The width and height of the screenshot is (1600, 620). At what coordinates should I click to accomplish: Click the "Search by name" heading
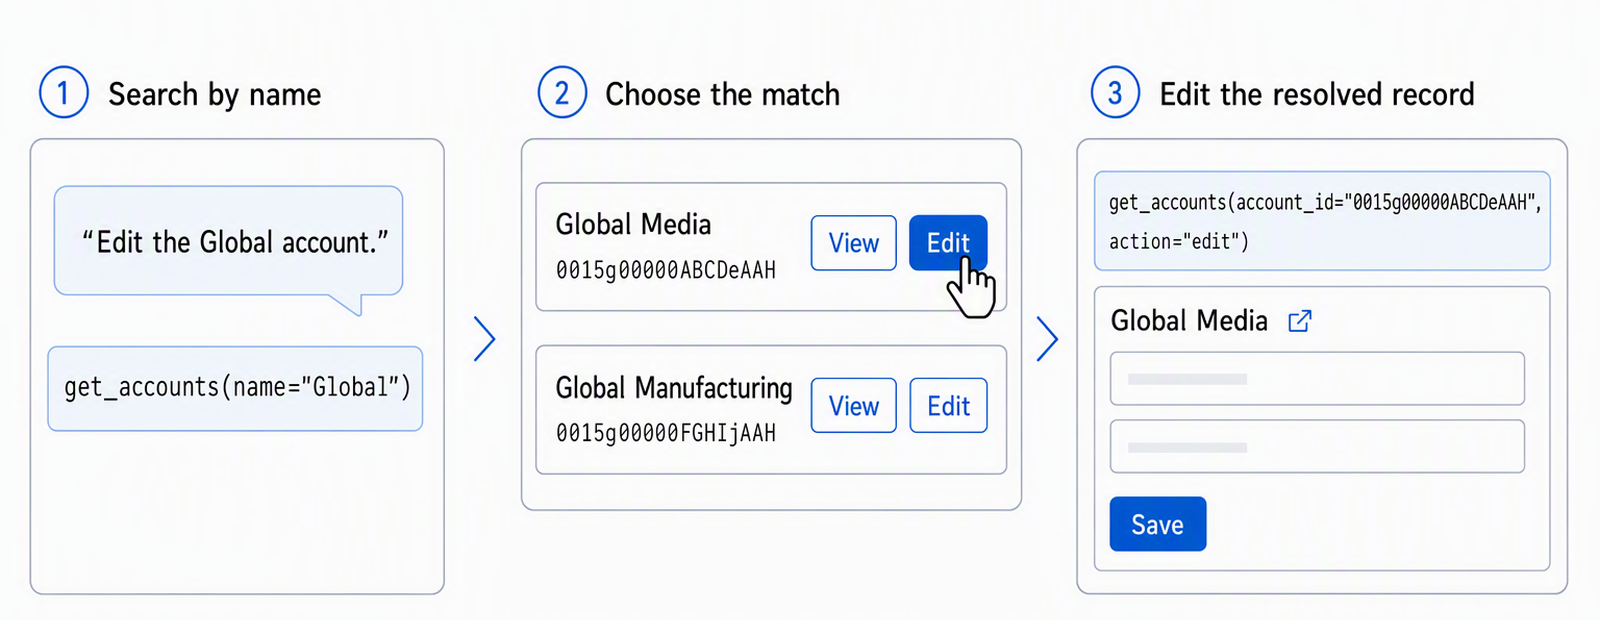(215, 95)
